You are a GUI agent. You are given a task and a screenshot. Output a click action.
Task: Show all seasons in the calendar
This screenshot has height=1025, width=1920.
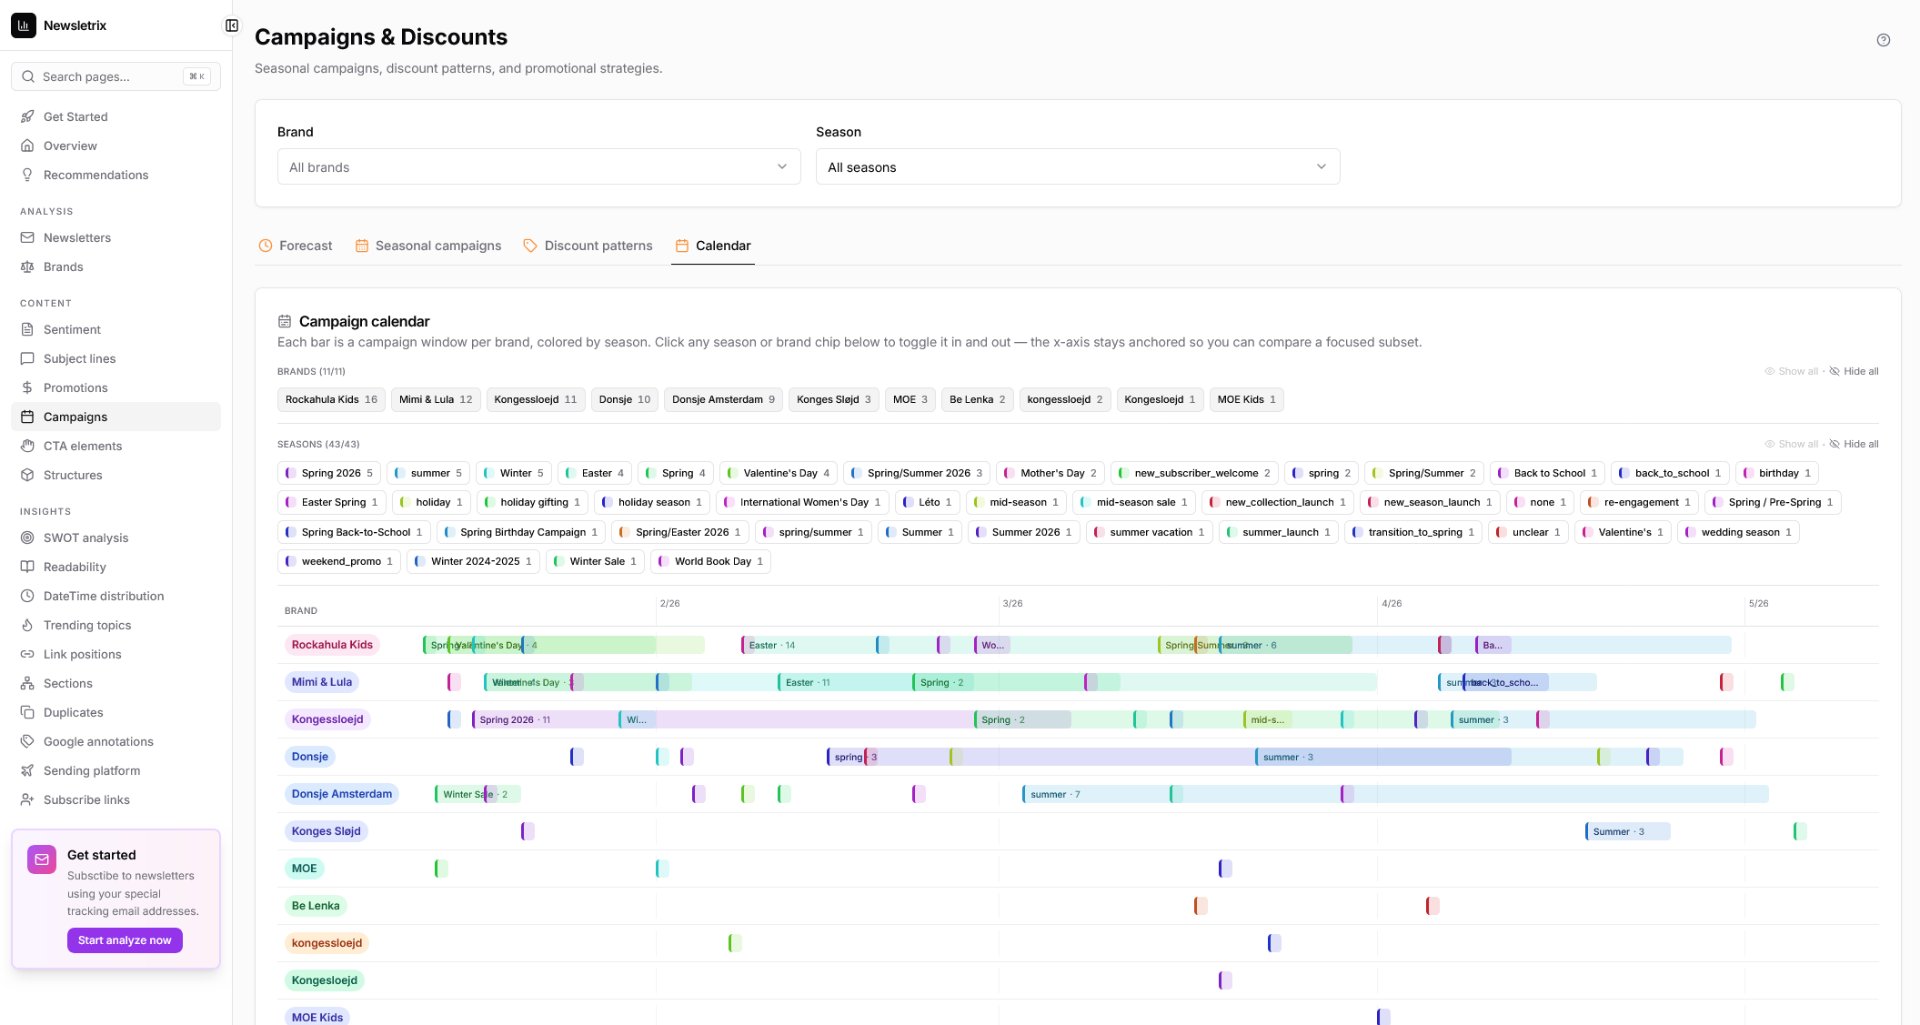(x=1791, y=444)
